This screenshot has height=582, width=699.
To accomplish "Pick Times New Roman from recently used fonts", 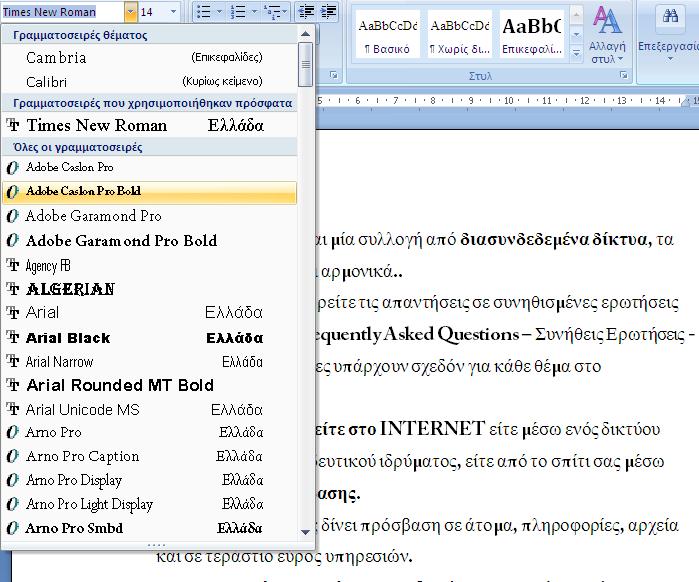I will click(149, 125).
